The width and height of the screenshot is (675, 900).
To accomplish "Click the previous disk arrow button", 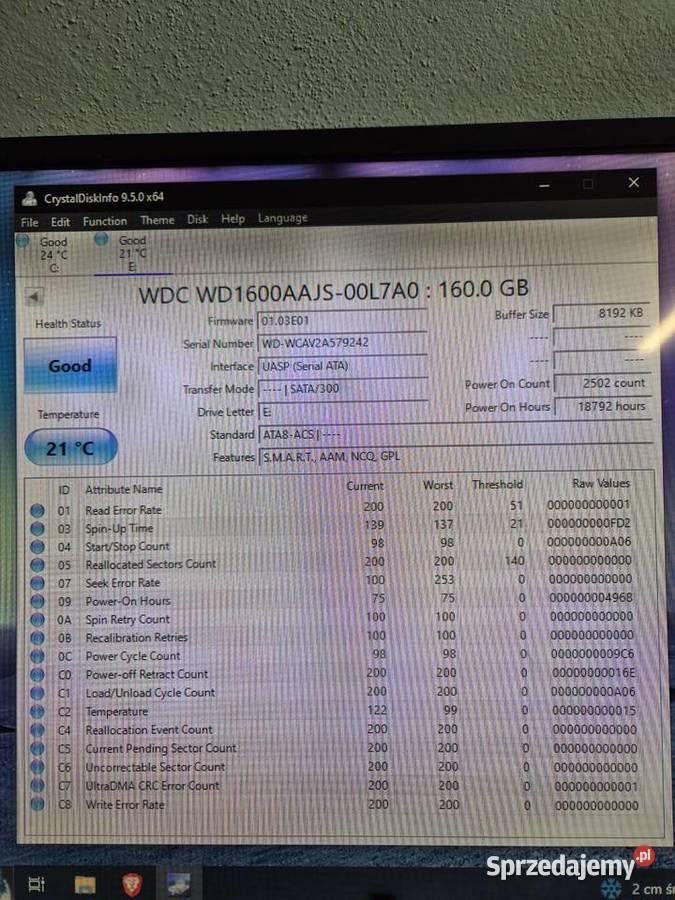I will click(34, 297).
